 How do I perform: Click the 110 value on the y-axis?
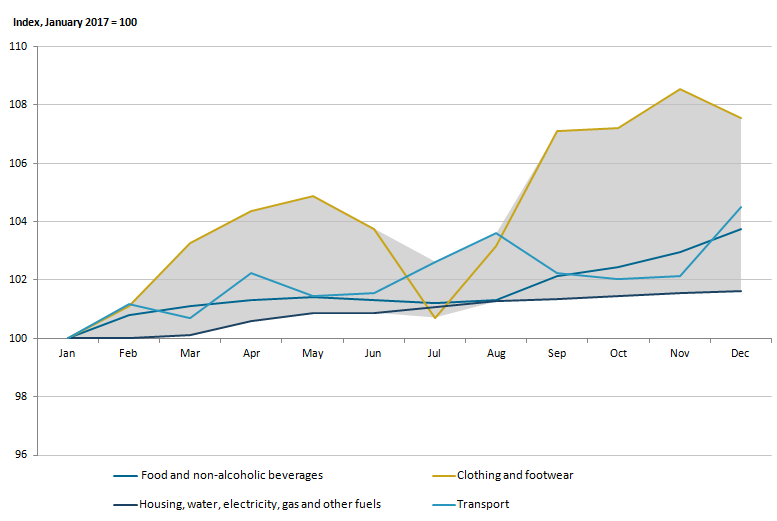(x=18, y=46)
